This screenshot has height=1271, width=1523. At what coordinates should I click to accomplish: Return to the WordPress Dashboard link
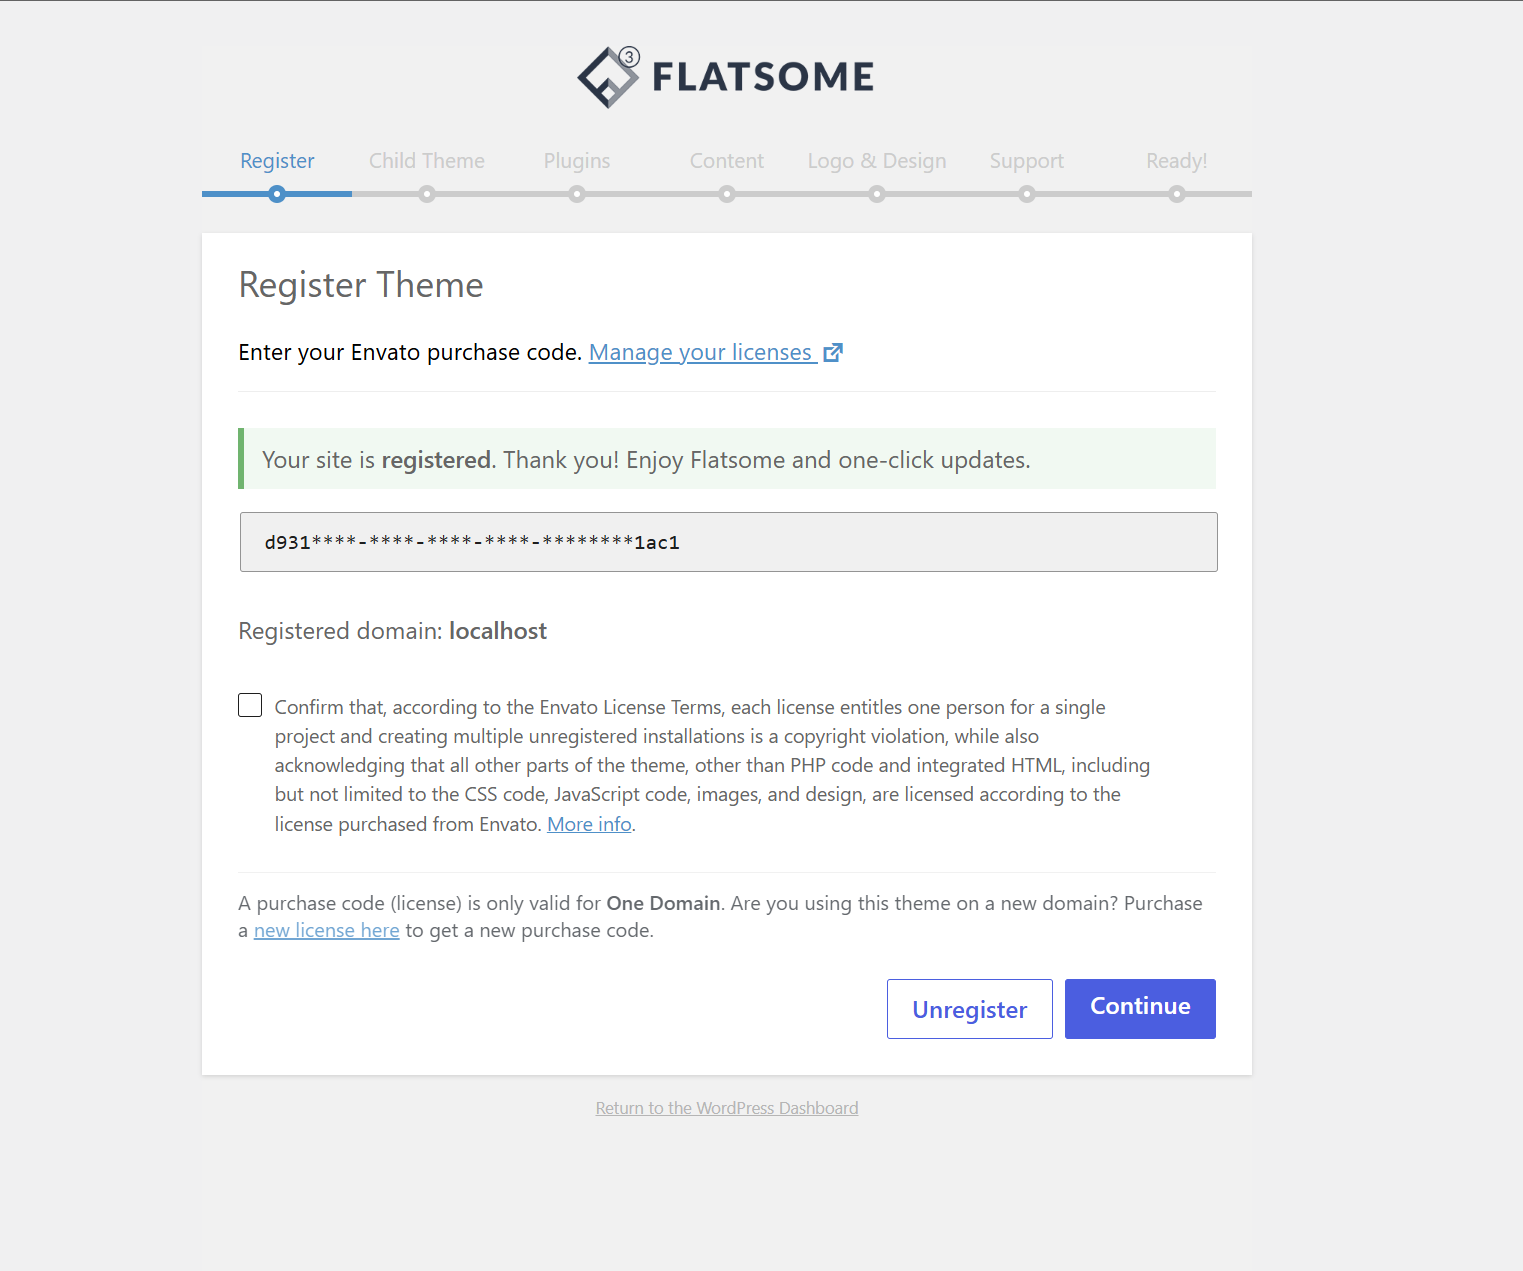[x=727, y=1108]
